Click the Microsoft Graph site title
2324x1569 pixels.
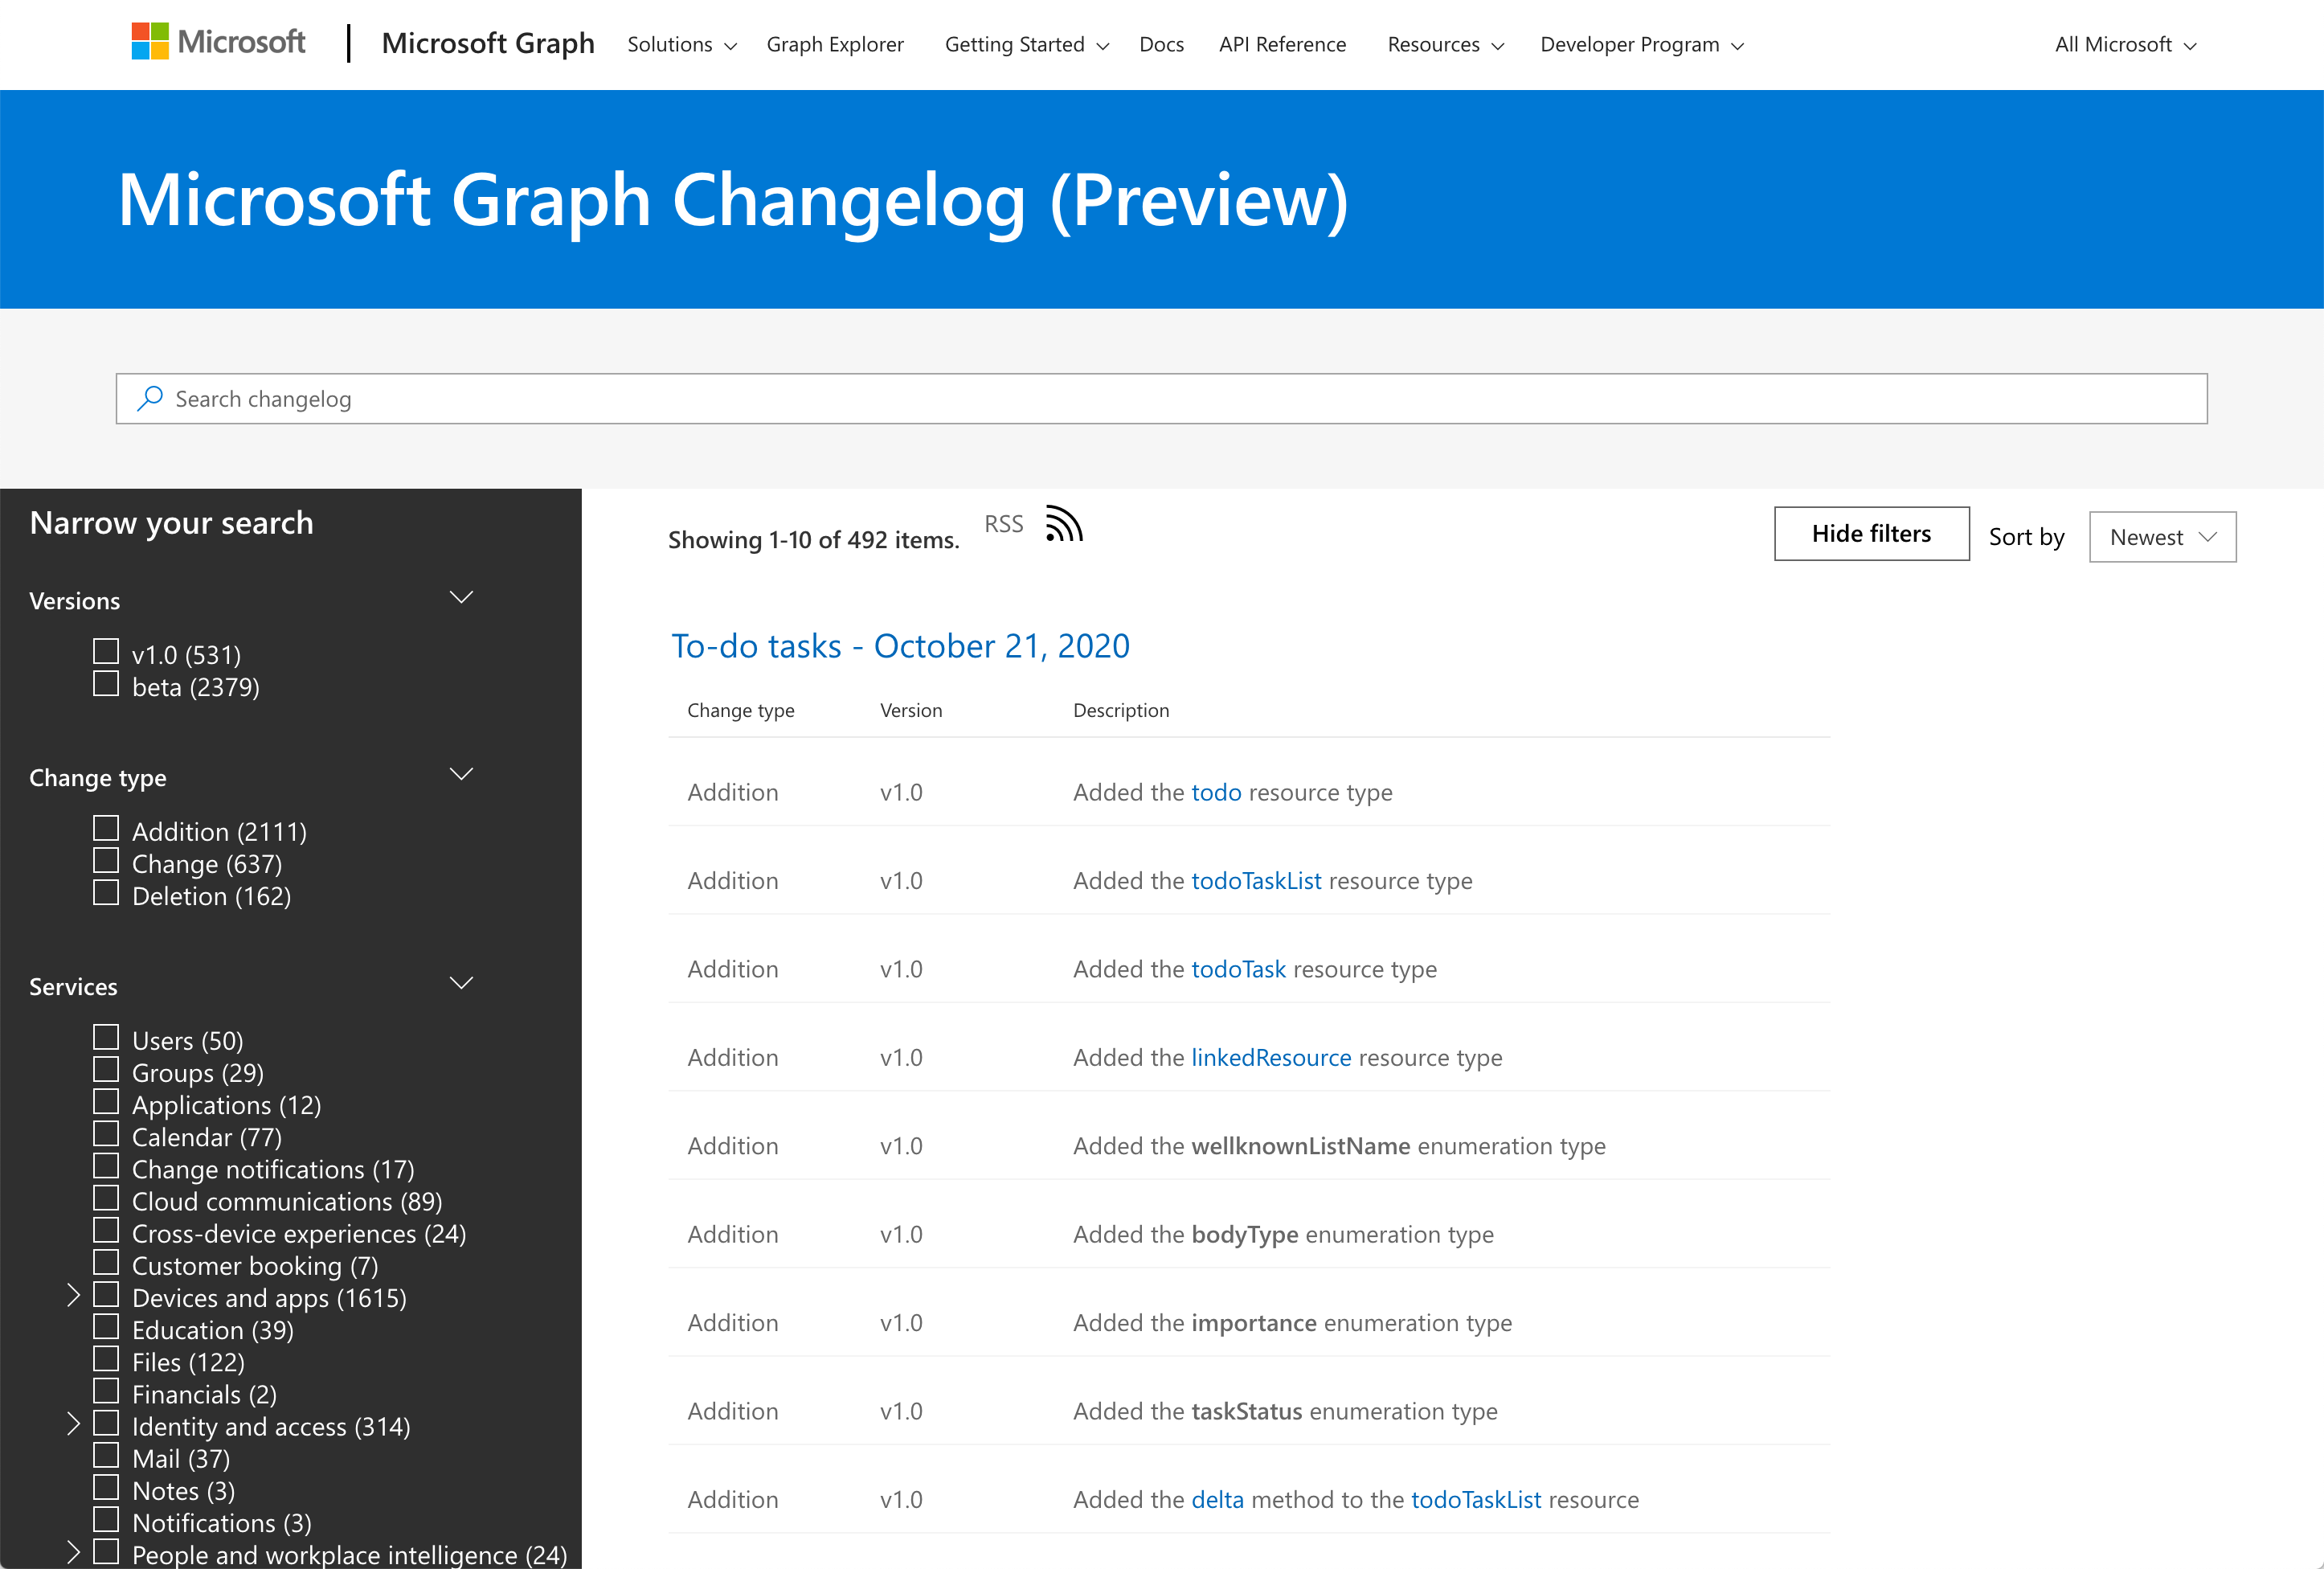coord(488,43)
